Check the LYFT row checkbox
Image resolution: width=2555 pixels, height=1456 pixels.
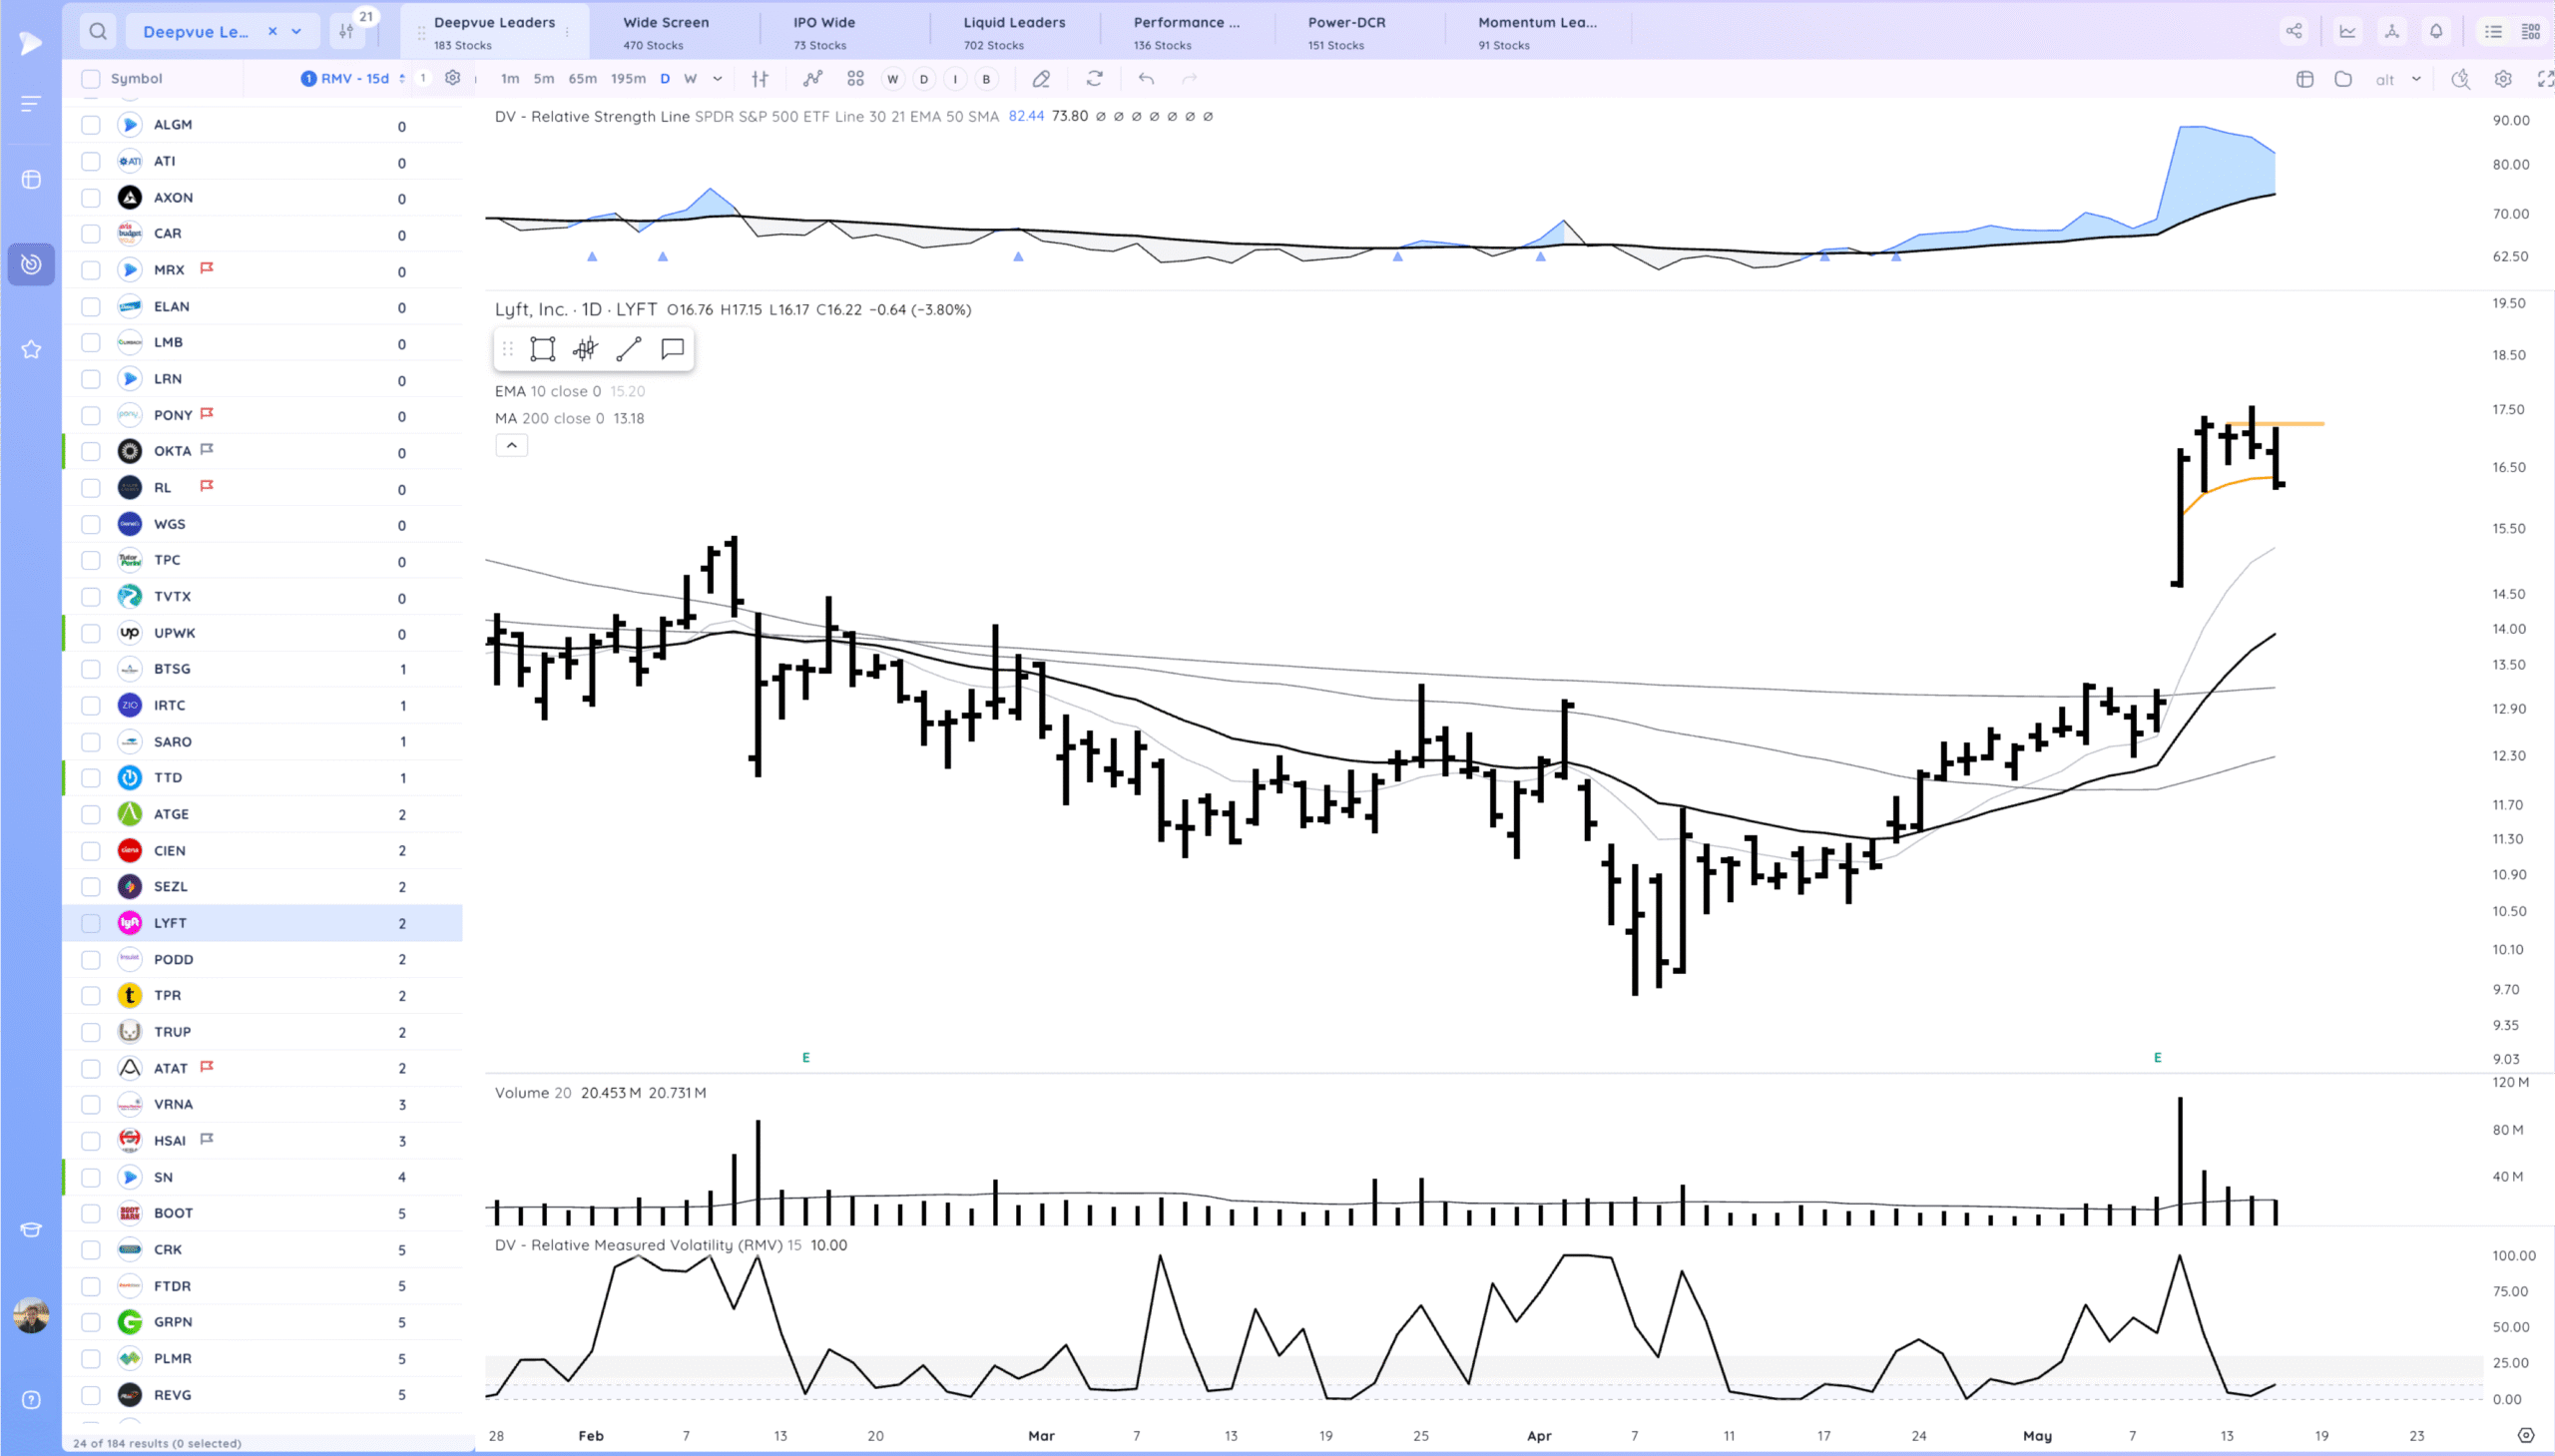point(91,923)
